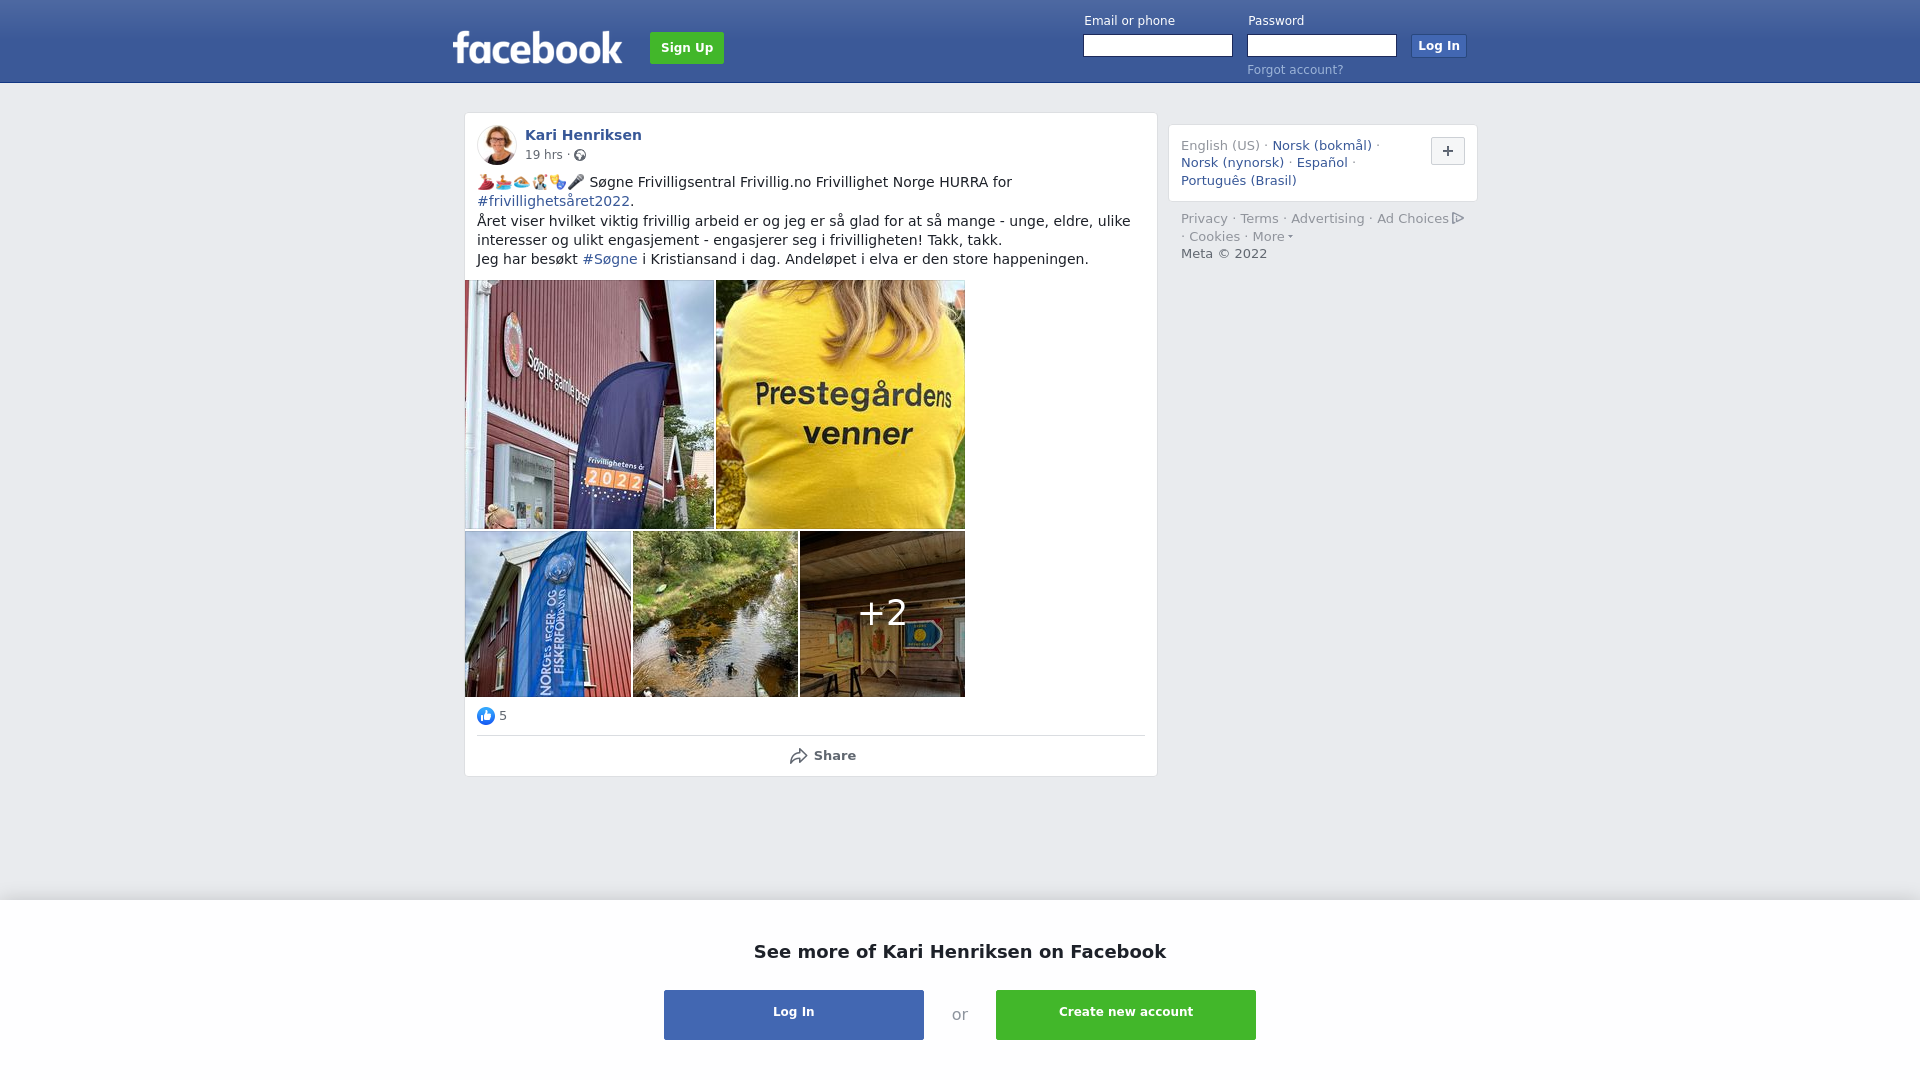
Task: Click the green Create new account button
Action: pos(1126,1015)
